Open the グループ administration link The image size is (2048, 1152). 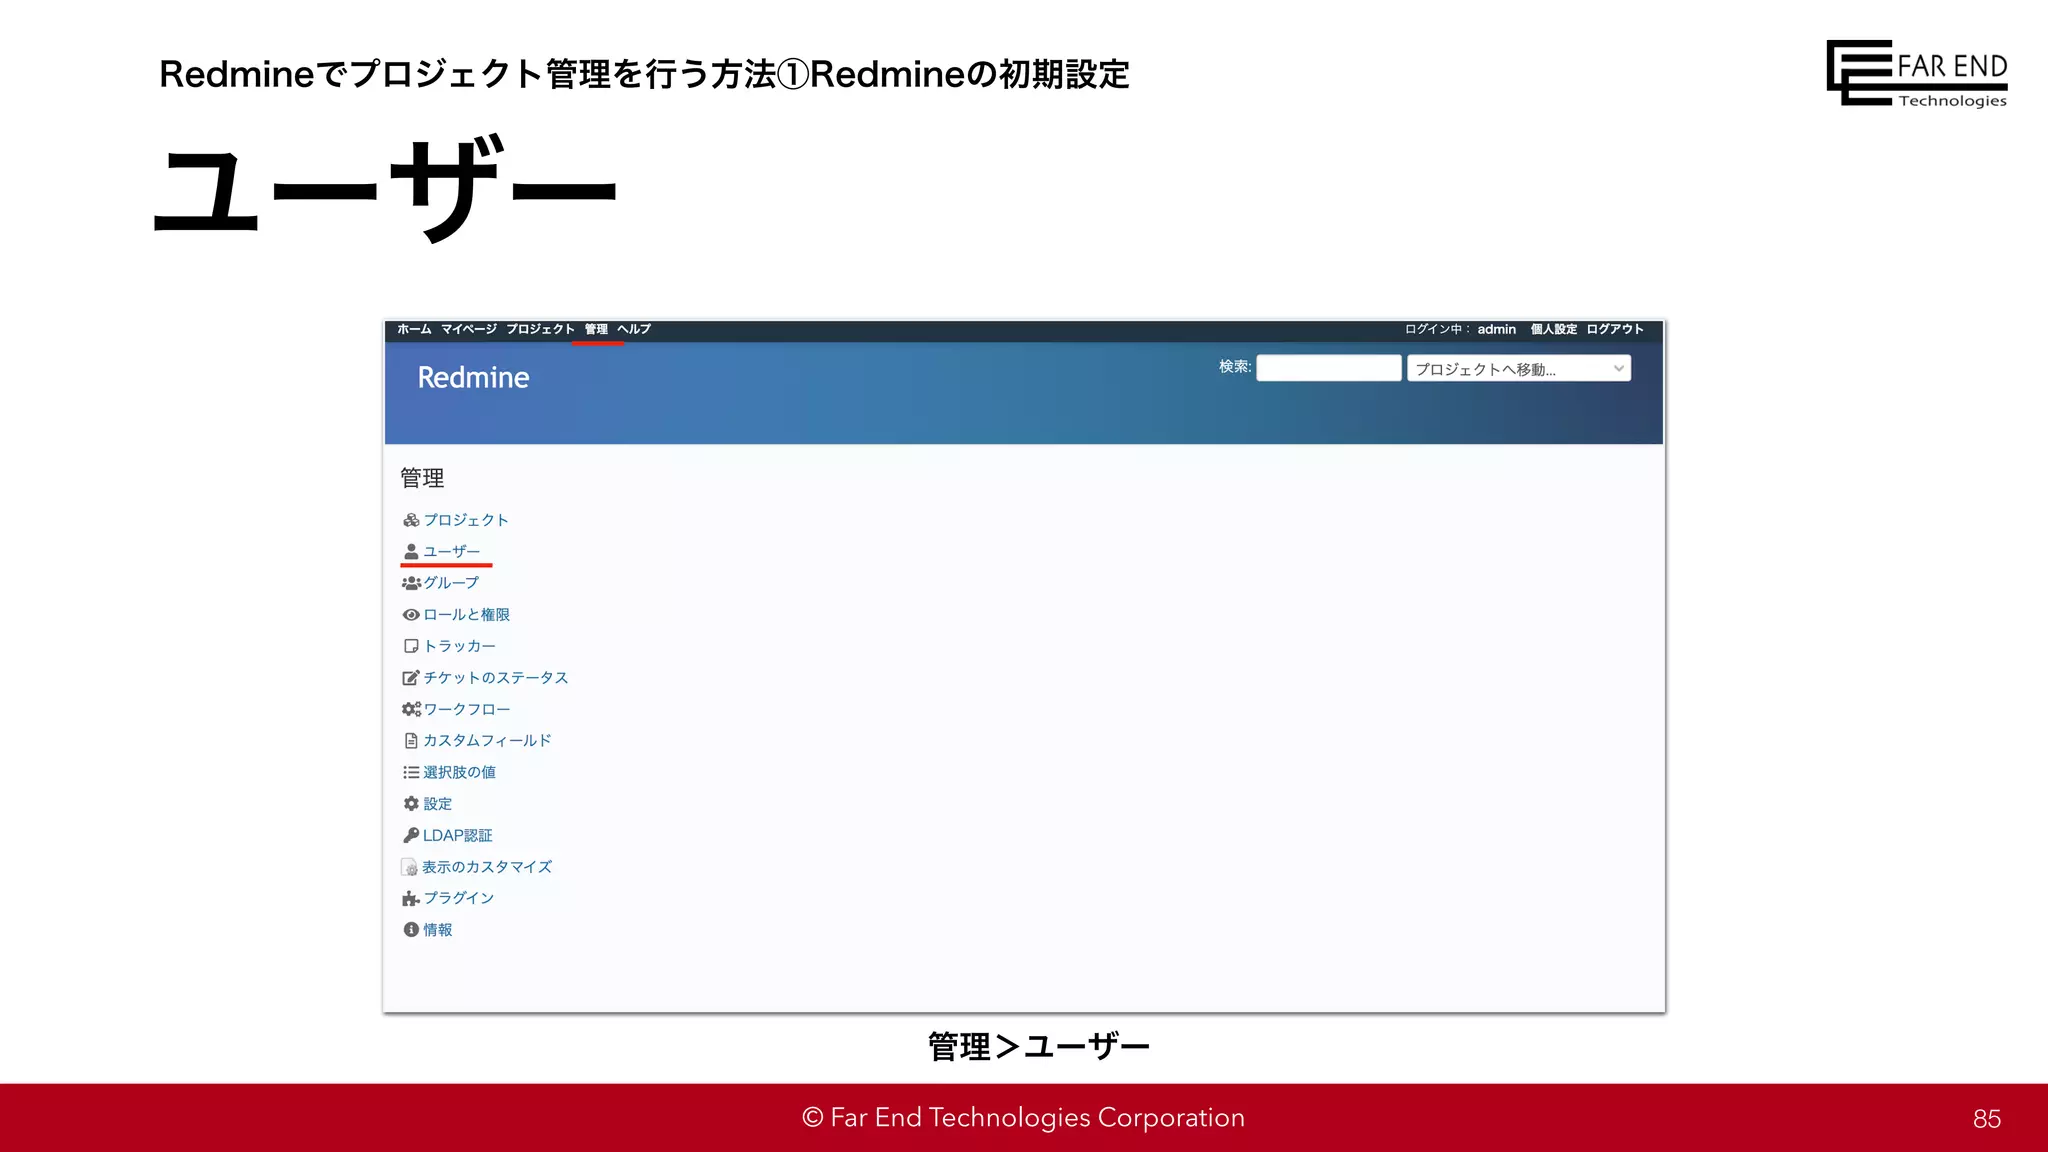coord(452,583)
